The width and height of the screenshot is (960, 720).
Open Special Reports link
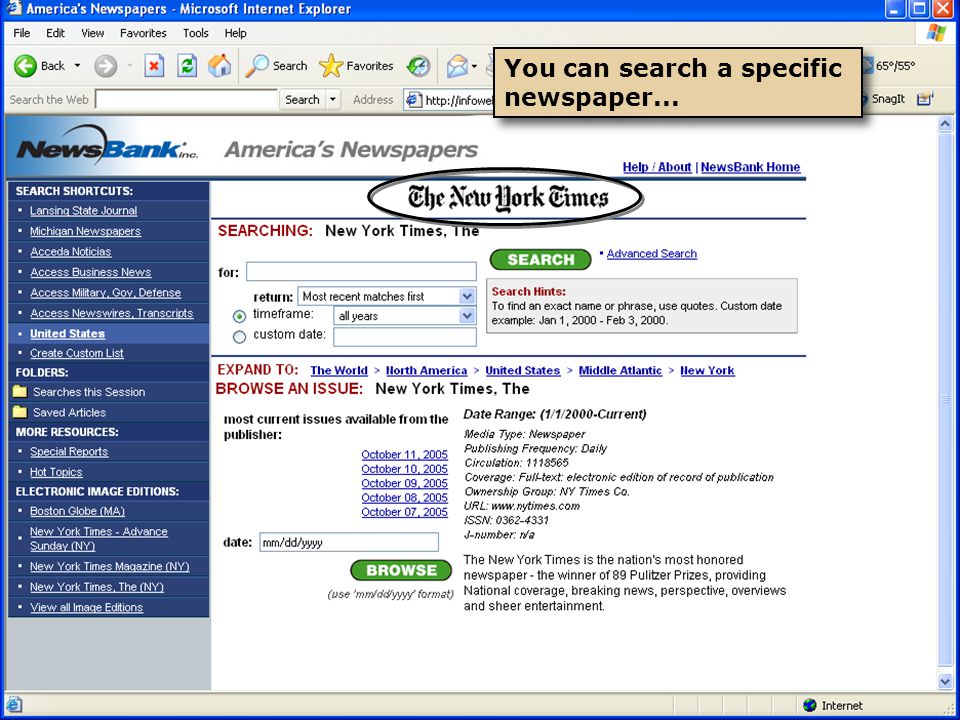pos(69,451)
